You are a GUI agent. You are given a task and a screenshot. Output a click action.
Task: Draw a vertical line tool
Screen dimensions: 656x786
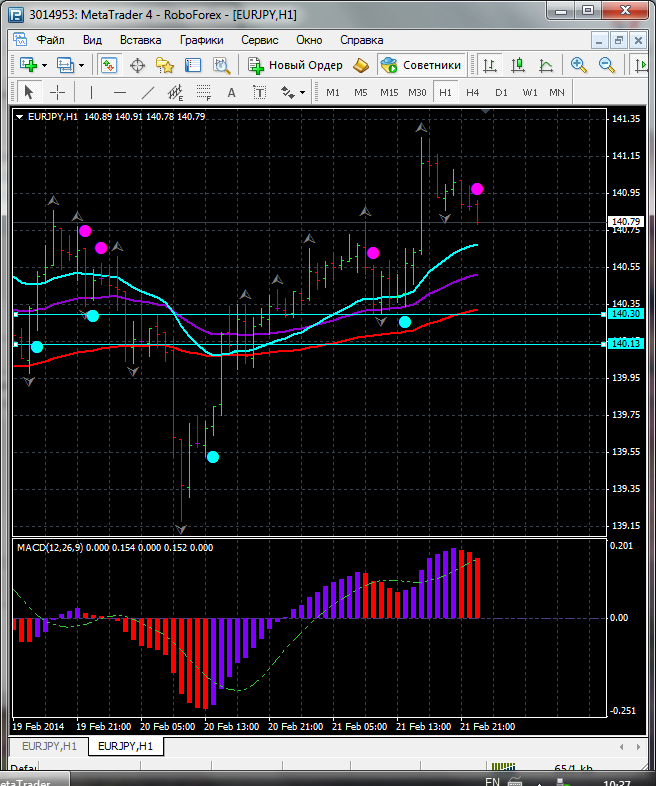pos(91,92)
